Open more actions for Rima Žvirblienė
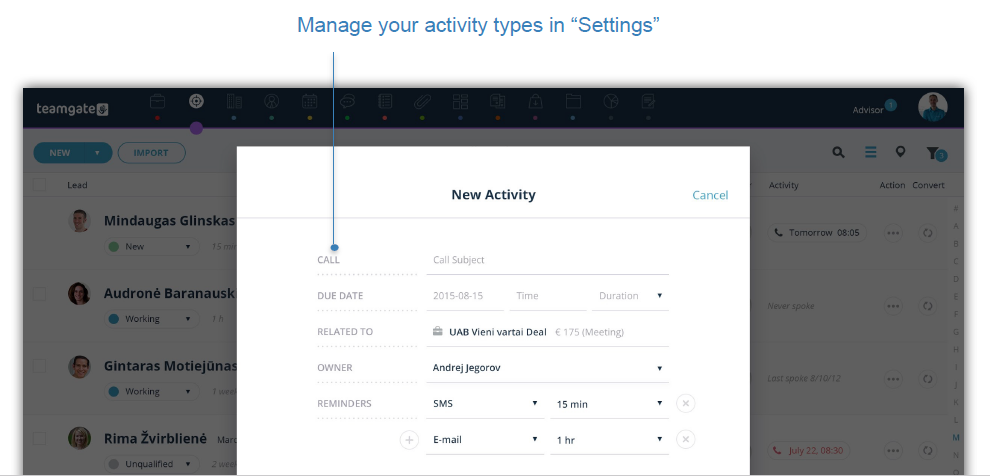990x476 pixels. coord(892,451)
